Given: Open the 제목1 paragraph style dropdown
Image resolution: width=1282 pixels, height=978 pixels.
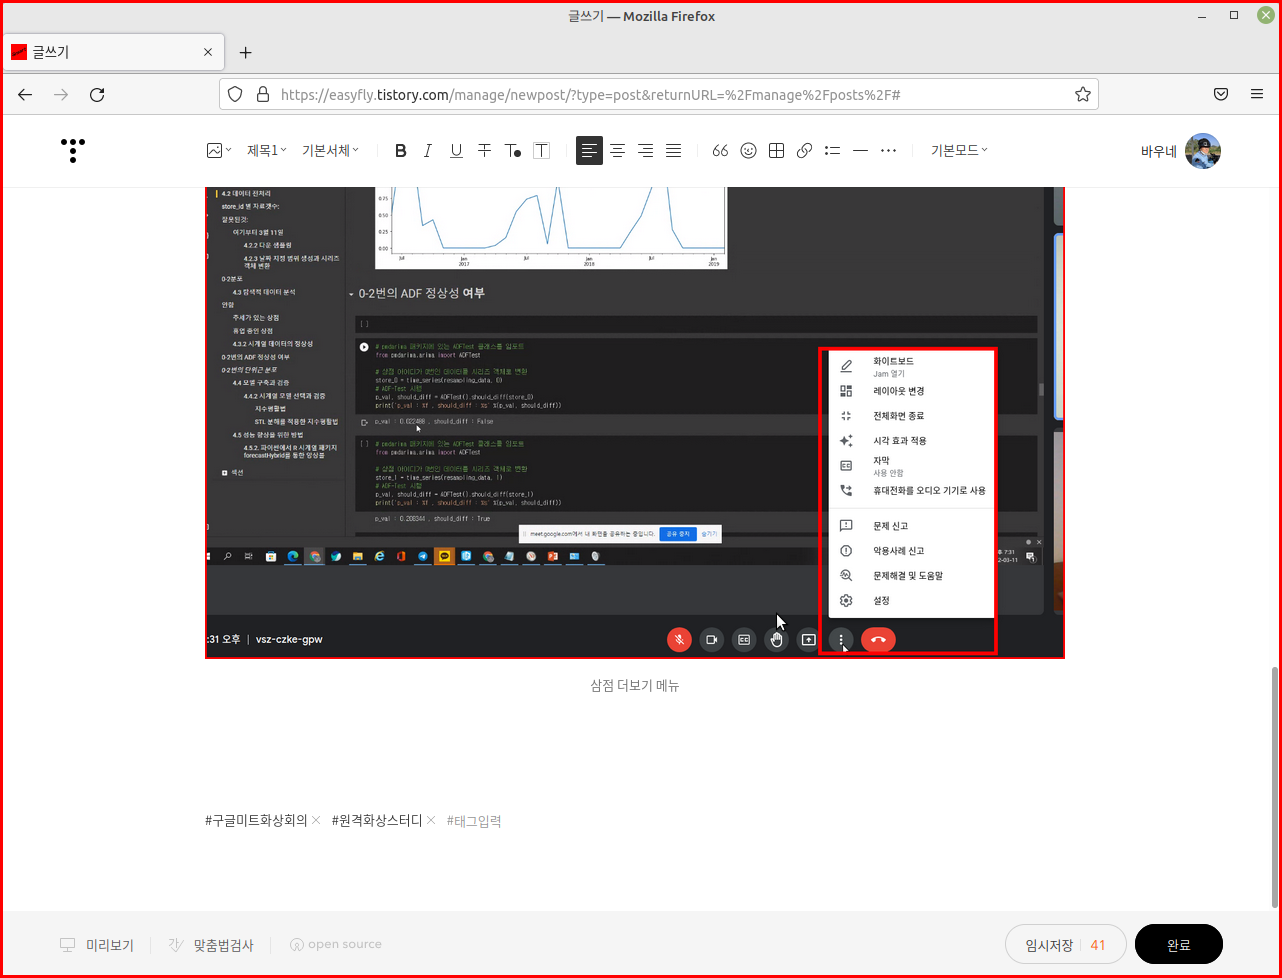Looking at the screenshot, I should pos(267,151).
